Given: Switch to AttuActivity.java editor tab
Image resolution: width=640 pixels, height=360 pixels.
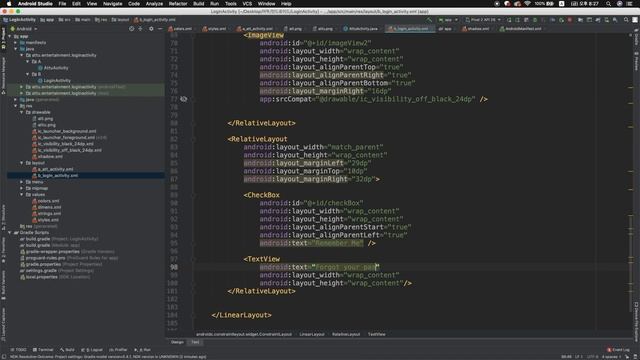Looking at the screenshot, I should [360, 29].
